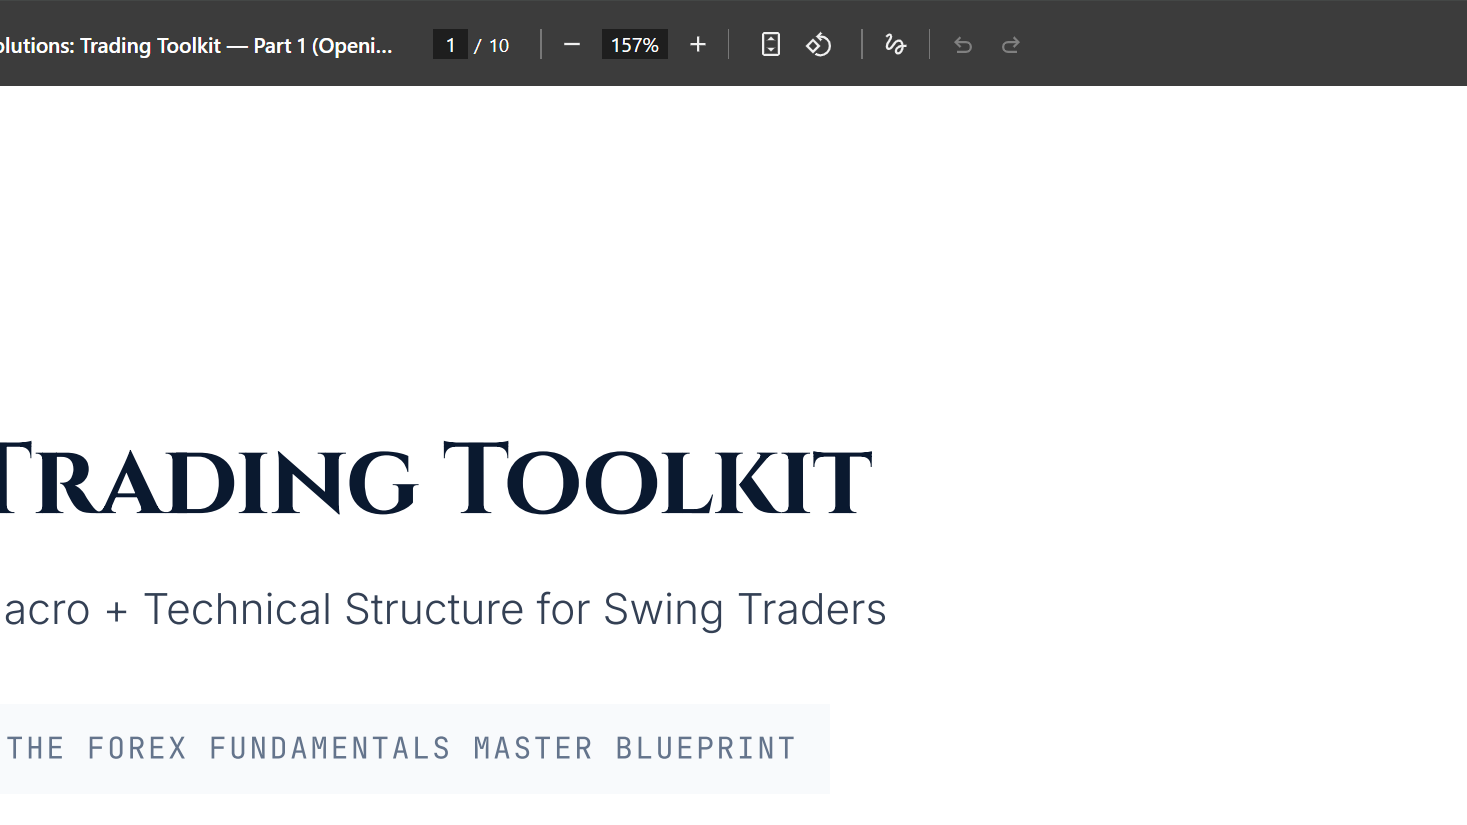Click the 157% zoom level field
This screenshot has width=1467, height=825.
[635, 45]
